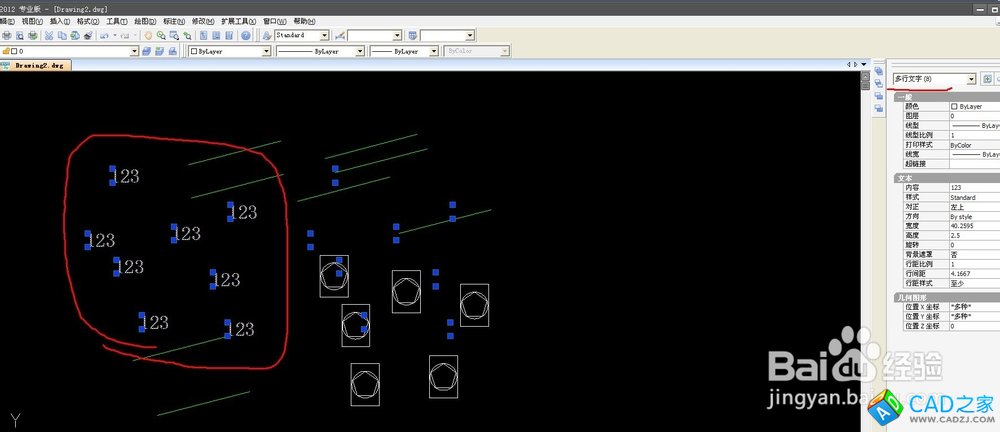Click the Help question mark icon
The height and width of the screenshot is (432, 1000).
click(245, 36)
